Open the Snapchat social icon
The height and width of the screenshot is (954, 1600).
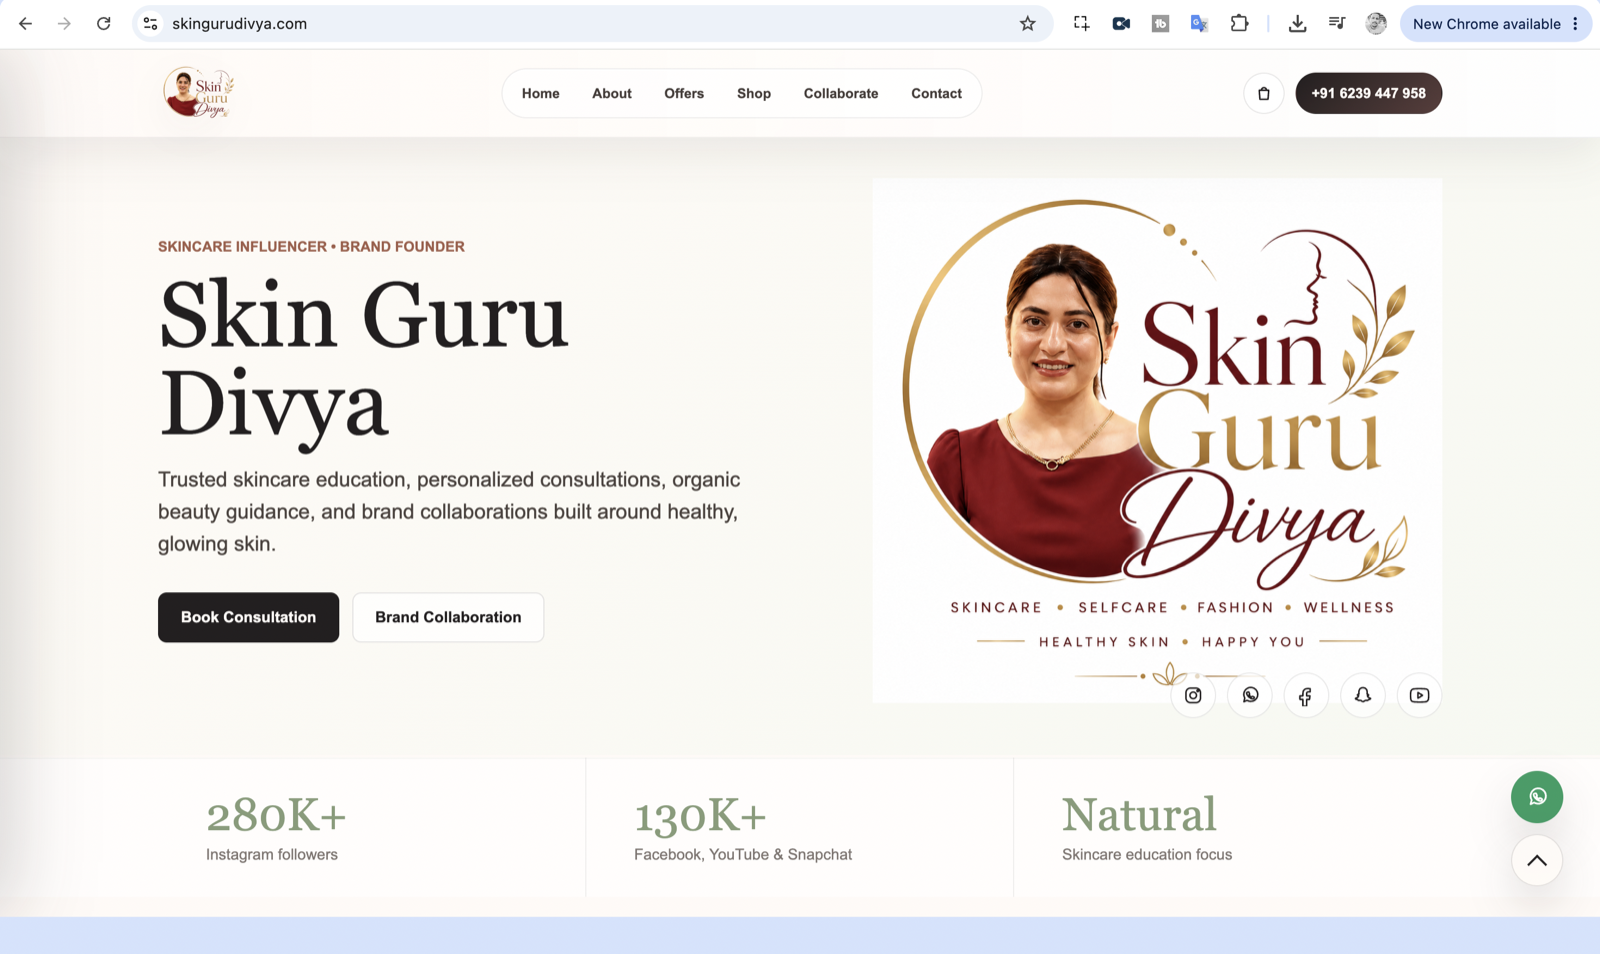tap(1363, 695)
